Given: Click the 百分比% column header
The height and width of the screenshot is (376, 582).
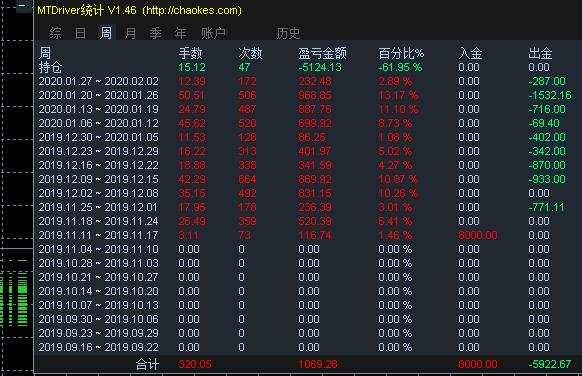Looking at the screenshot, I should tap(401, 53).
